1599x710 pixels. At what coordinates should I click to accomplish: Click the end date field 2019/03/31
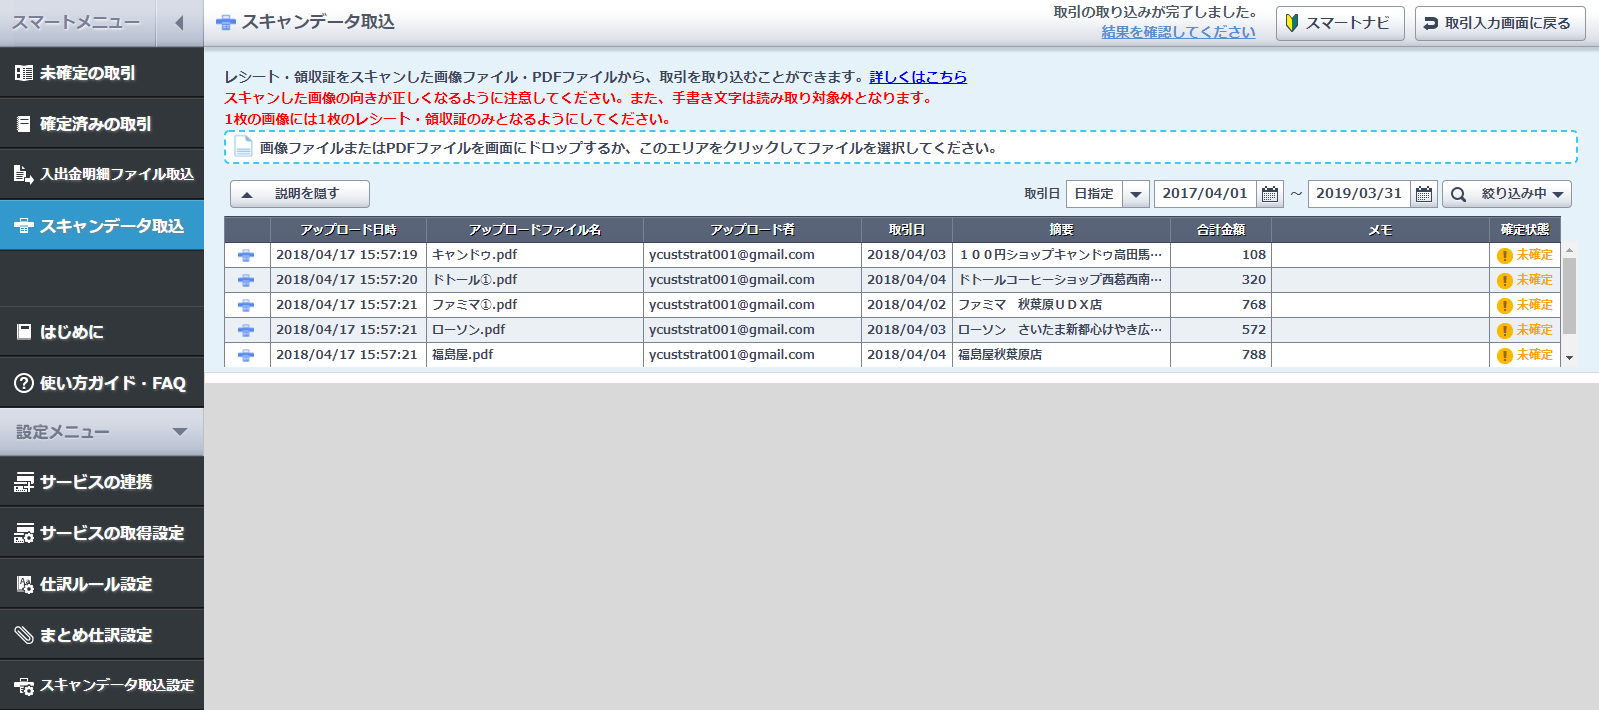point(1359,194)
